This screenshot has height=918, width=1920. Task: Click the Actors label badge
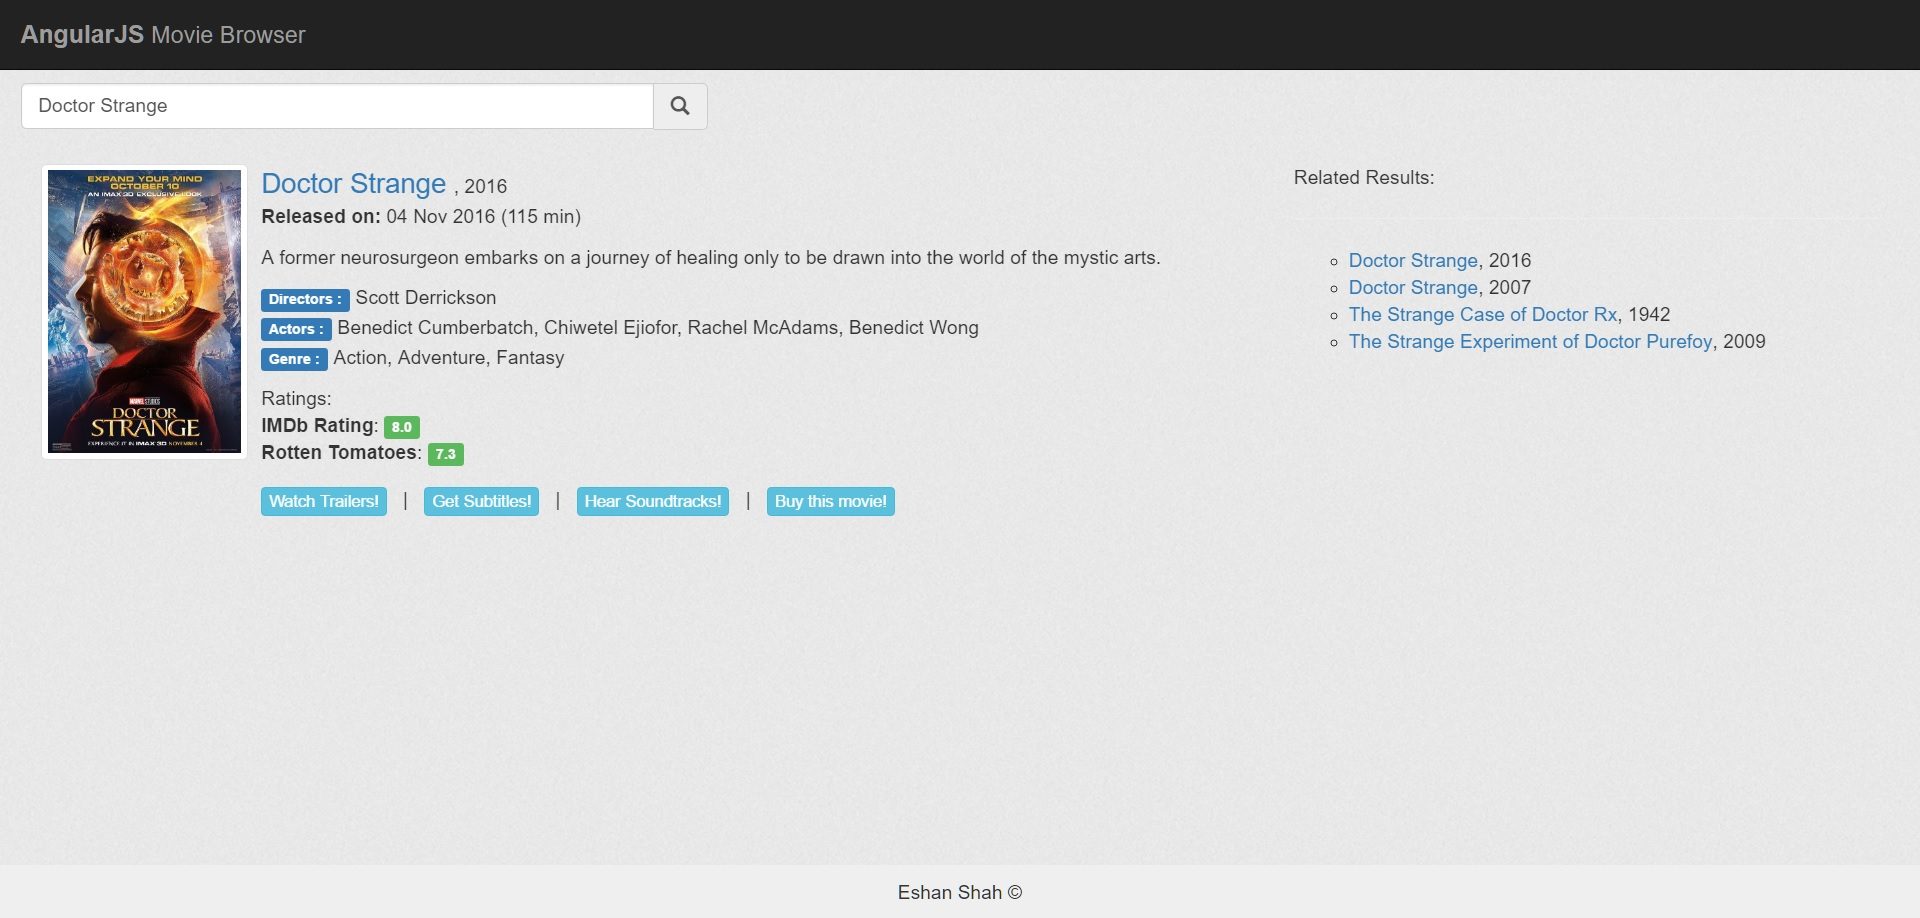(x=296, y=330)
